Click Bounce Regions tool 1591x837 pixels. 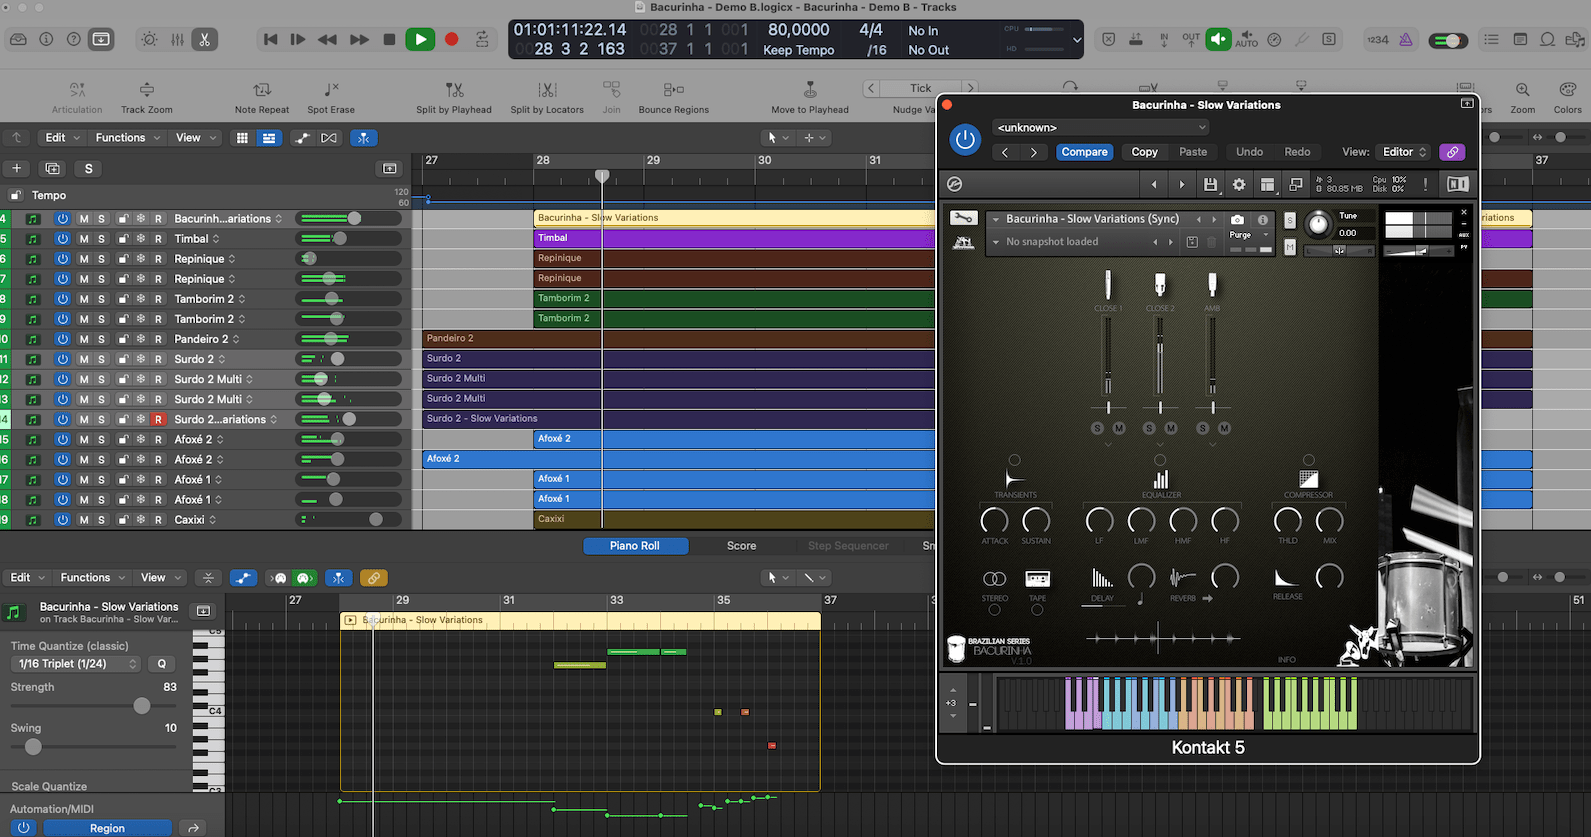point(674,97)
